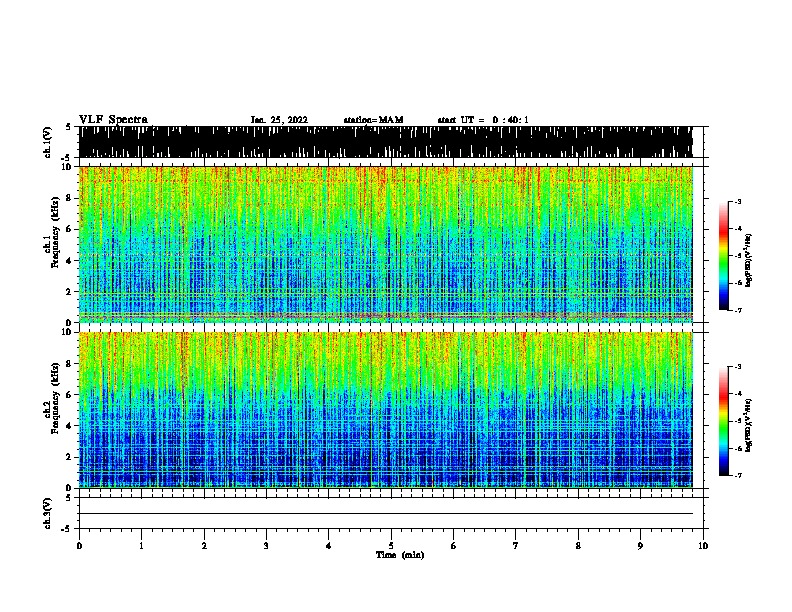Click the time axis tick label "8"
Image resolution: width=792 pixels, height=612 pixels.
[x=578, y=545]
